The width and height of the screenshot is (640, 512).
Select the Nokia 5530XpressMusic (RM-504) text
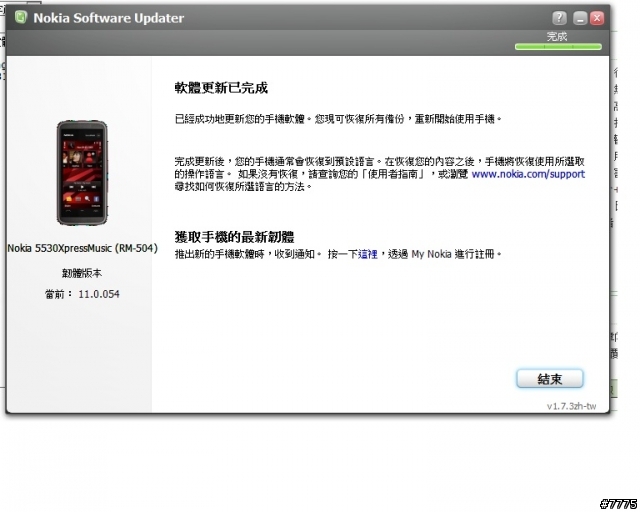coord(82,248)
